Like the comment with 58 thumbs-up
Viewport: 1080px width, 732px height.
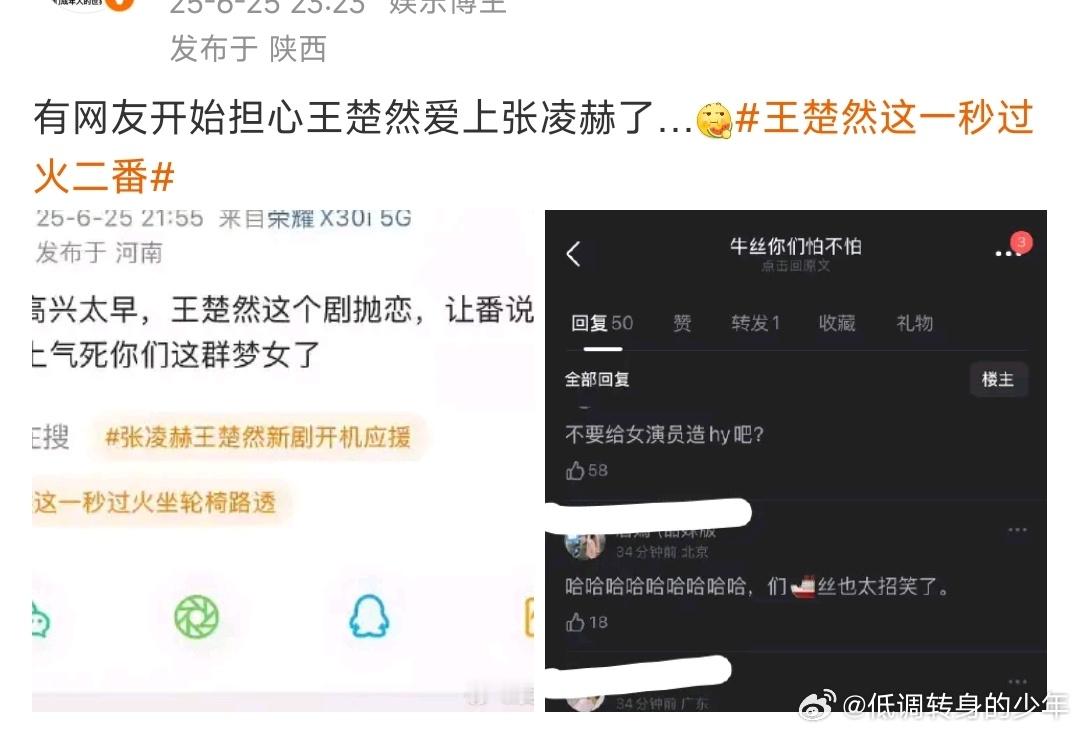pyautogui.click(x=586, y=471)
